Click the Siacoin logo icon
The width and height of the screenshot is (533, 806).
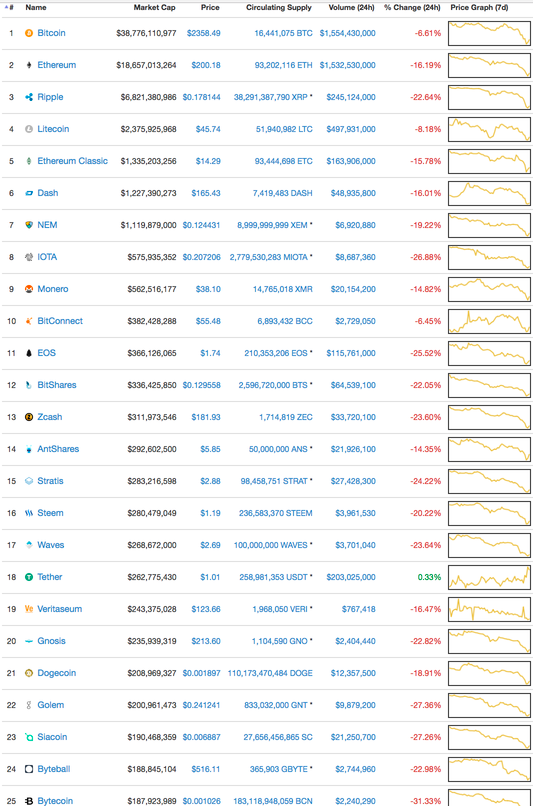point(29,737)
